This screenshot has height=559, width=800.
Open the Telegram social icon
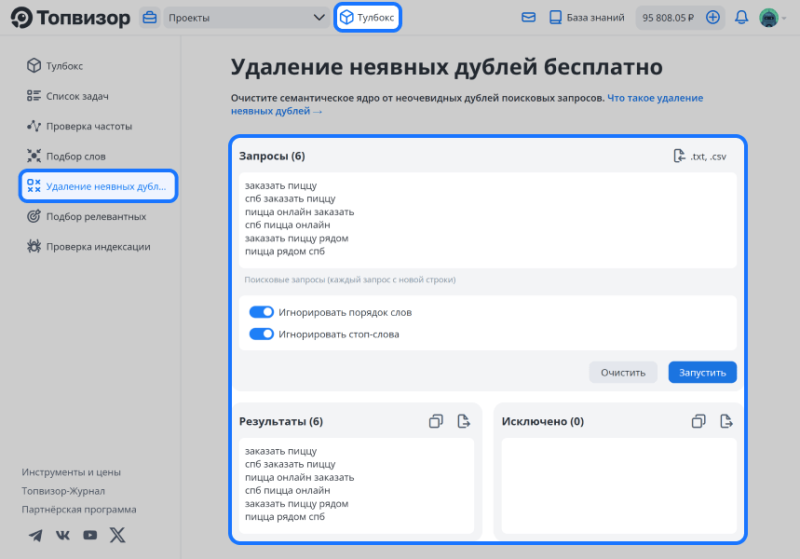(35, 535)
